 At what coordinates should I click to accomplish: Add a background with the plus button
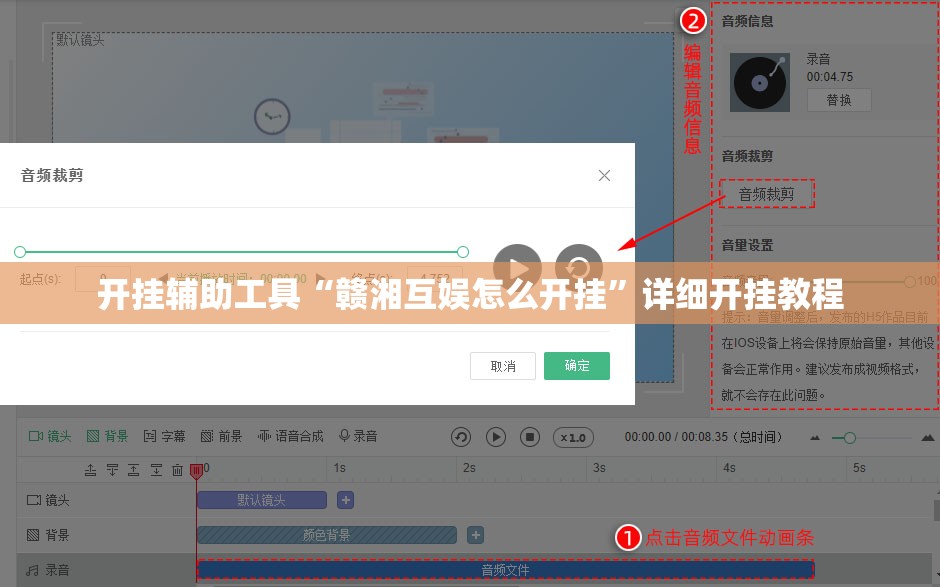tap(475, 535)
